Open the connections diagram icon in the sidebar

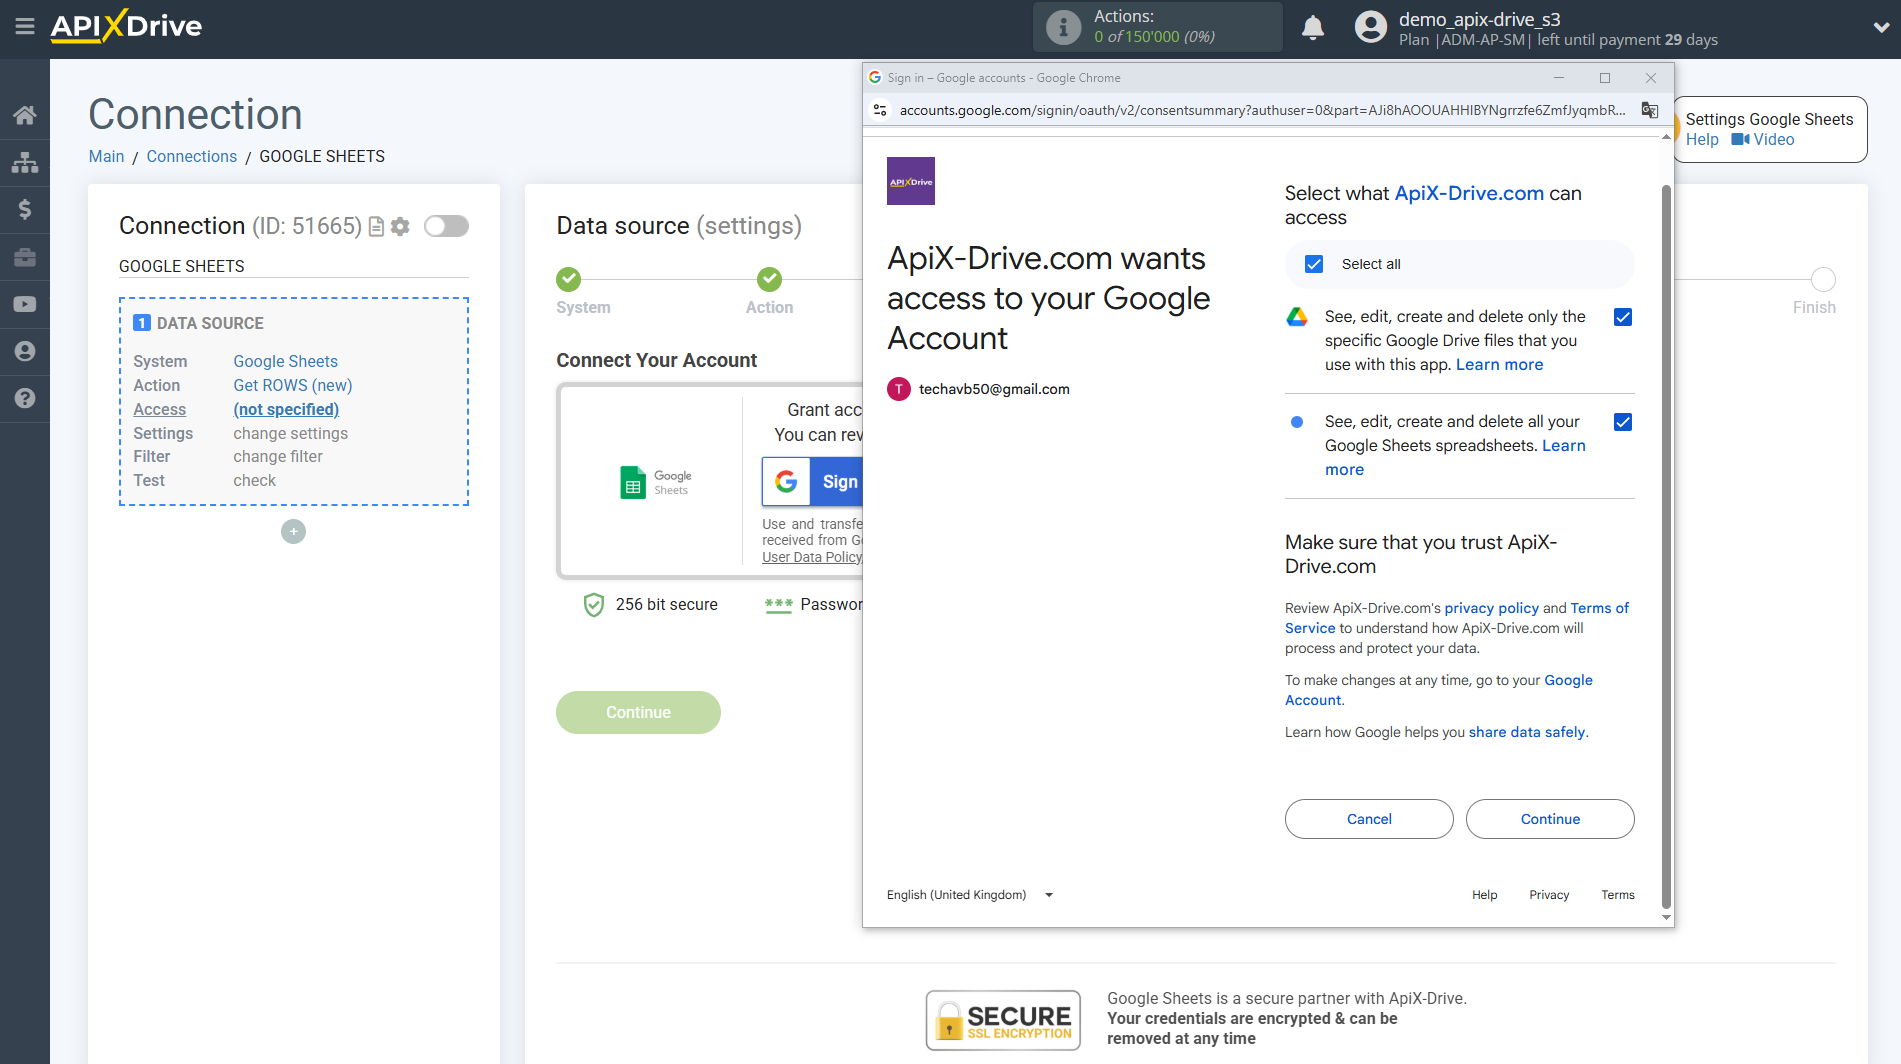[x=25, y=162]
